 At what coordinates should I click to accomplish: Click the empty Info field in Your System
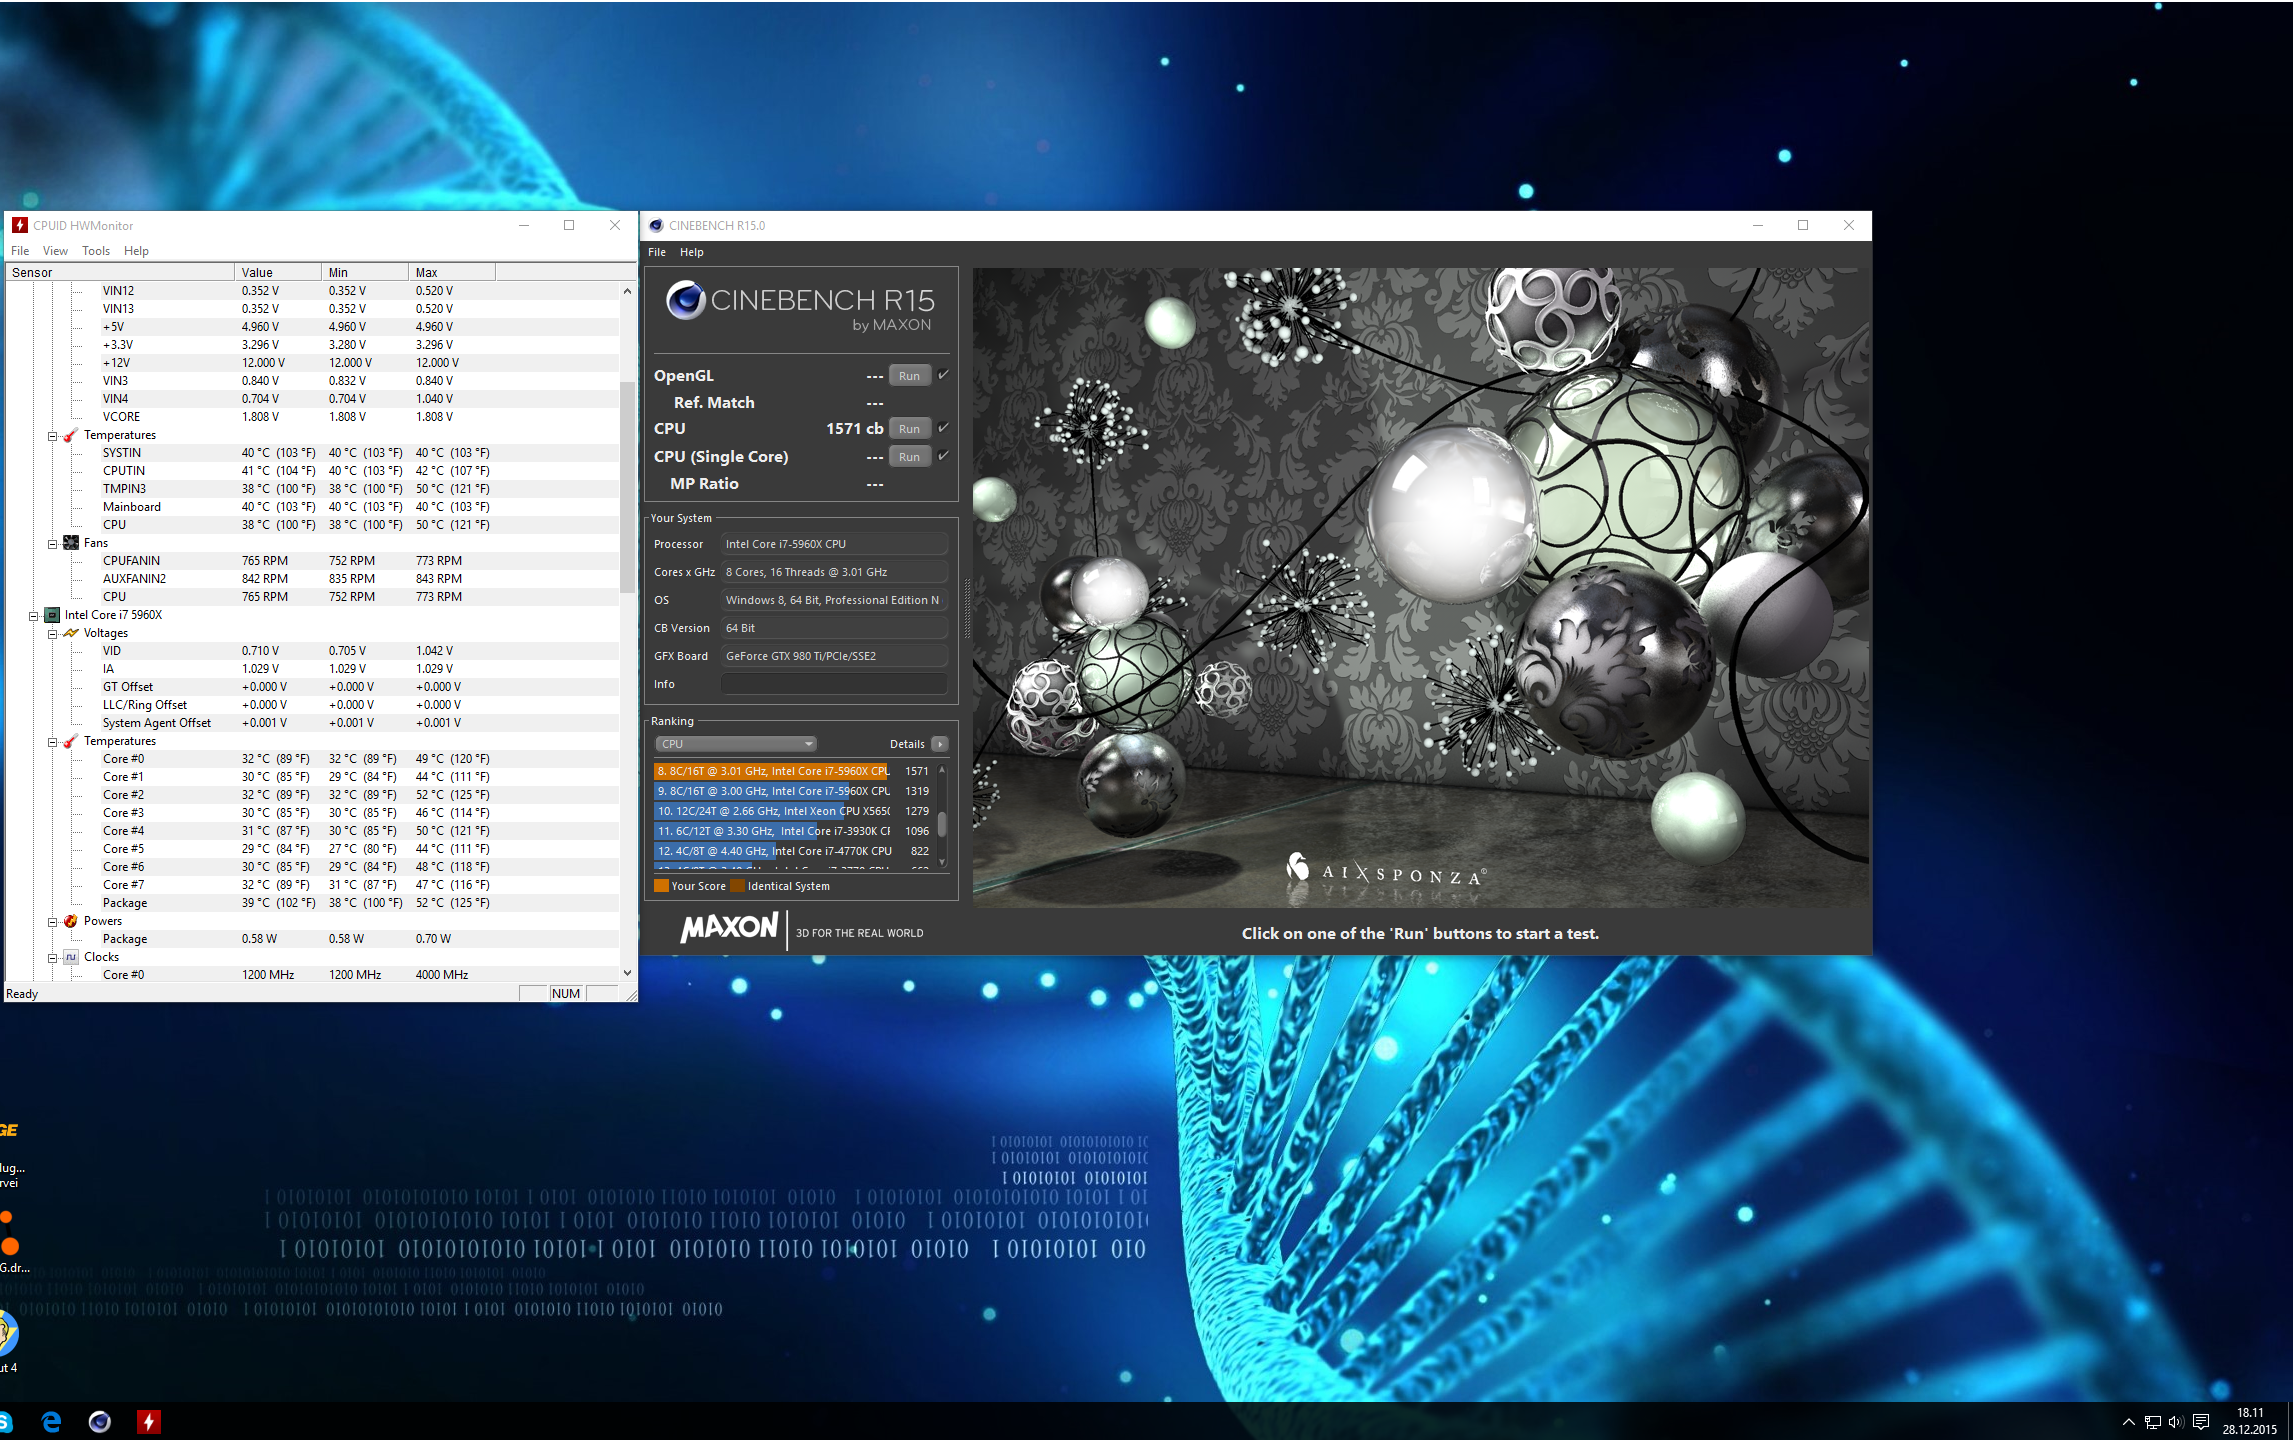[x=834, y=684]
